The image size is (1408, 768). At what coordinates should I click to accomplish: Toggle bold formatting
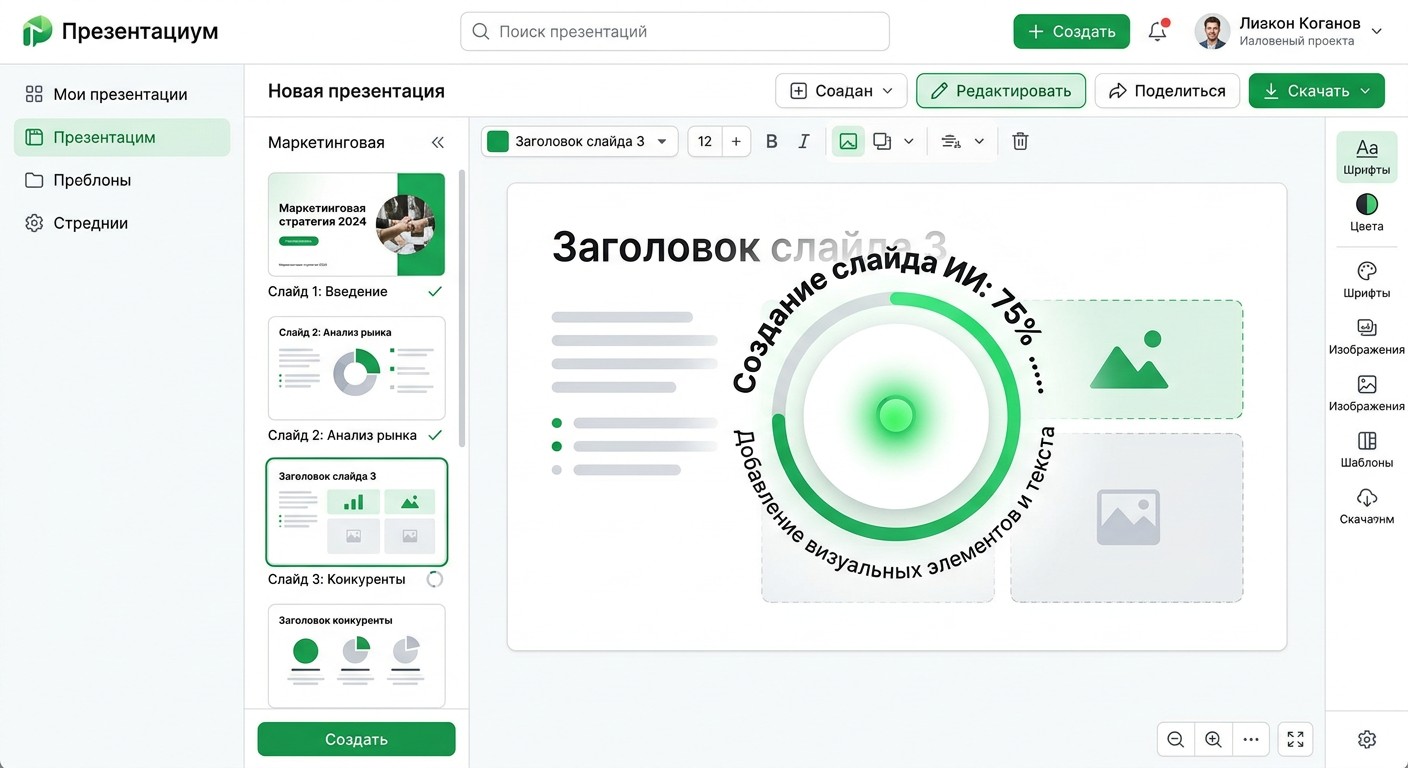(x=771, y=141)
